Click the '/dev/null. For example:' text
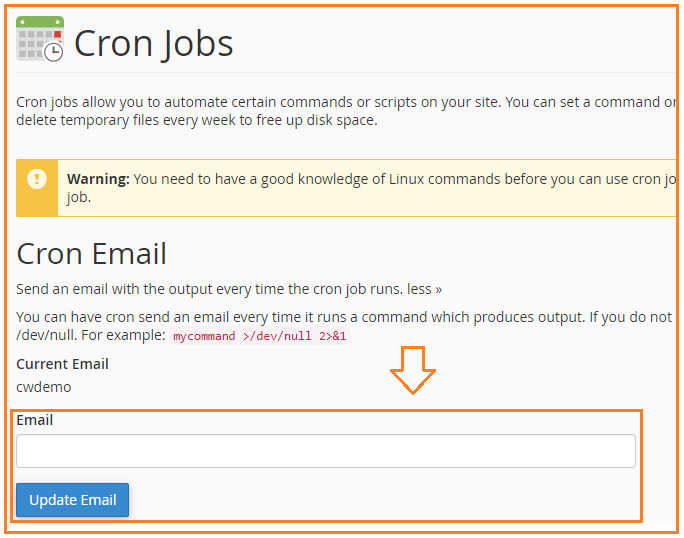Image resolution: width=684 pixels, height=538 pixels. click(x=91, y=335)
